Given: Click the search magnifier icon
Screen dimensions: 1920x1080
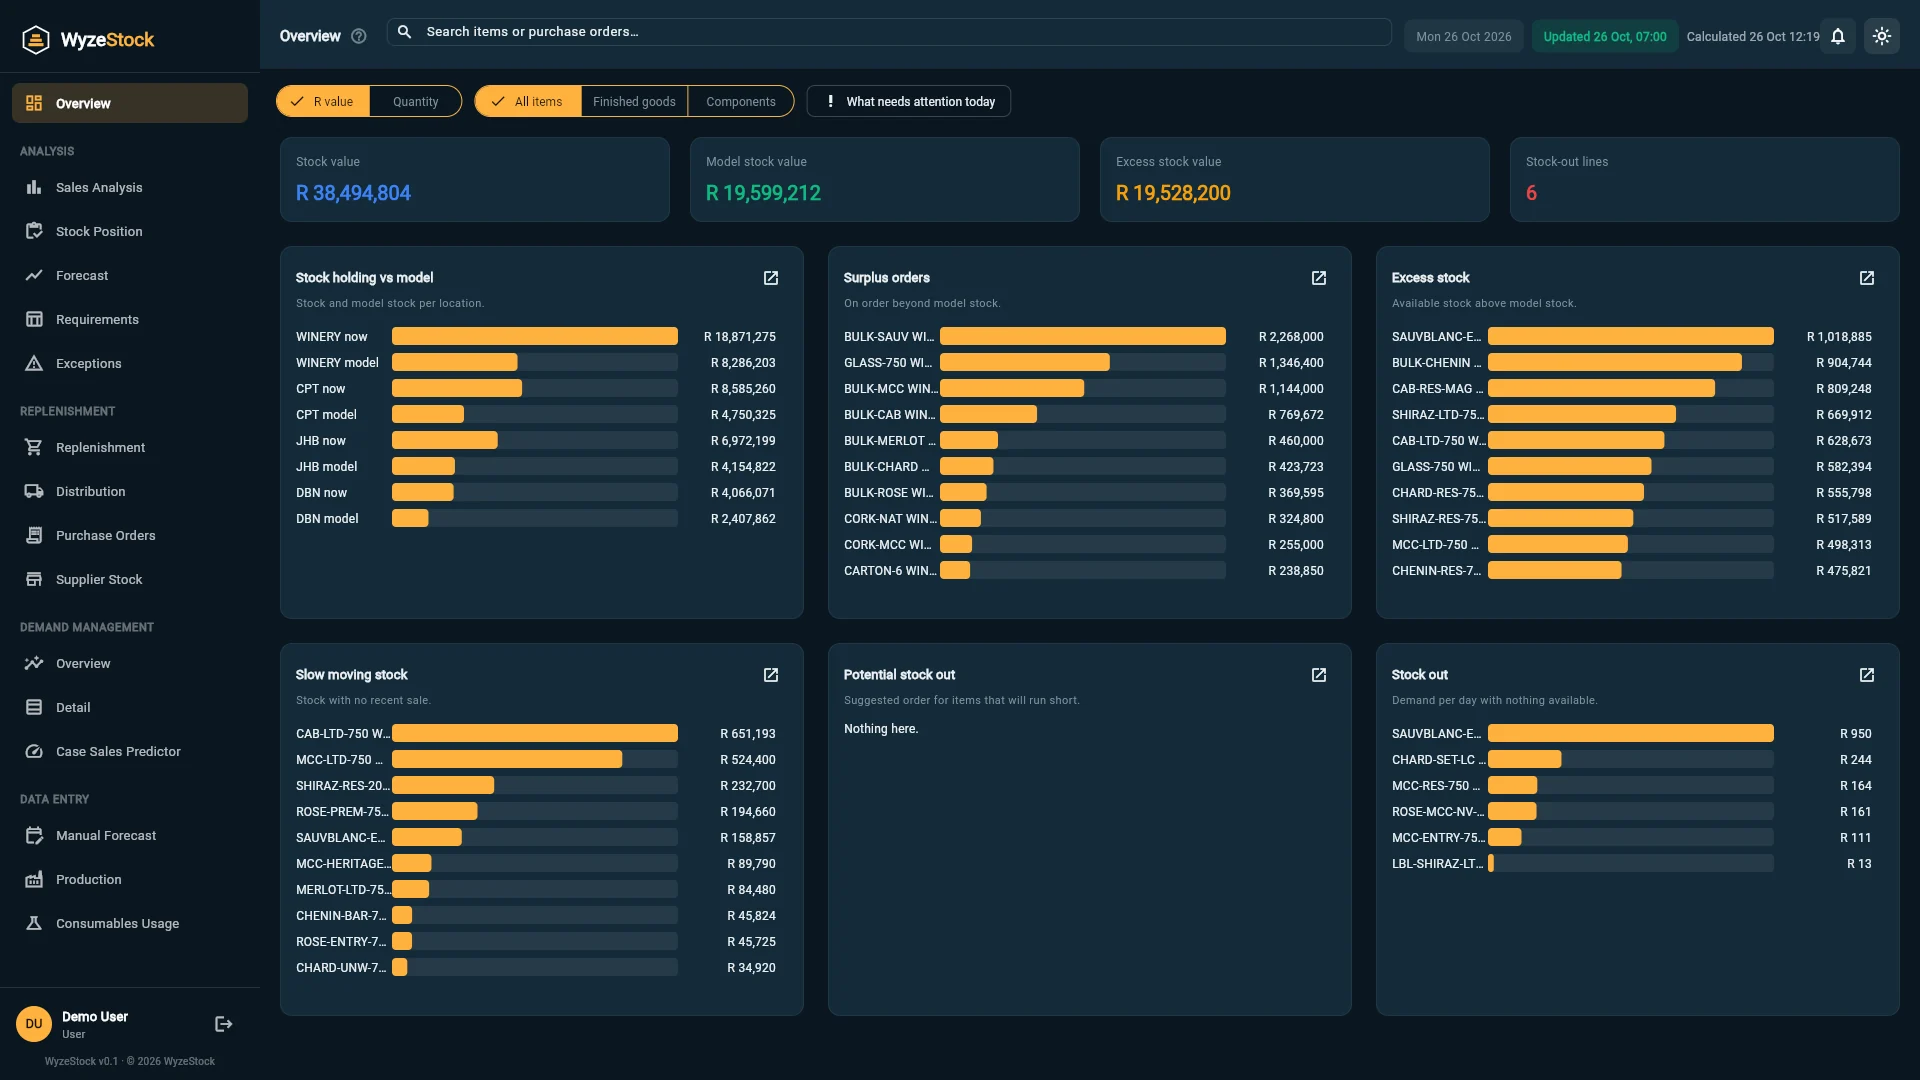Looking at the screenshot, I should [x=405, y=32].
